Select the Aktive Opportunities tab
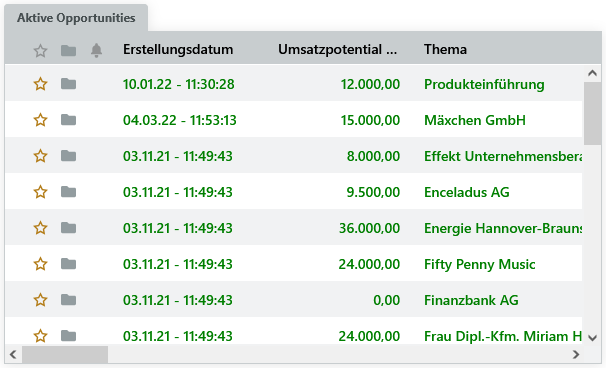This screenshot has width=606, height=368. click(76, 18)
